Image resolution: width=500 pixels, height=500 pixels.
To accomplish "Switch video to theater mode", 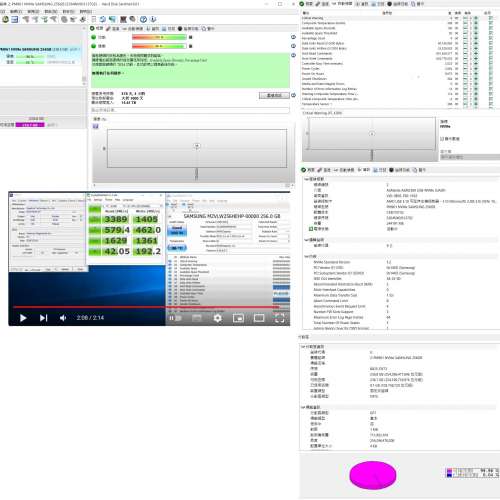I will [x=259, y=318].
